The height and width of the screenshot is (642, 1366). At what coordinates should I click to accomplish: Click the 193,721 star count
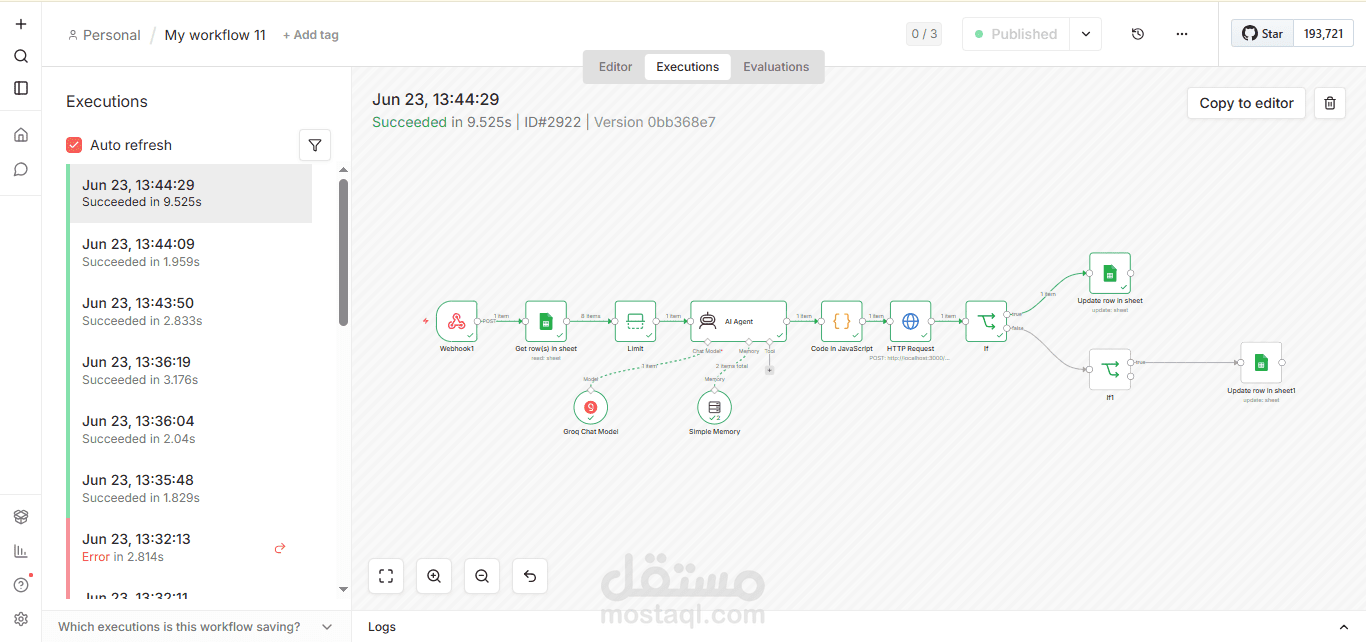click(x=1323, y=33)
